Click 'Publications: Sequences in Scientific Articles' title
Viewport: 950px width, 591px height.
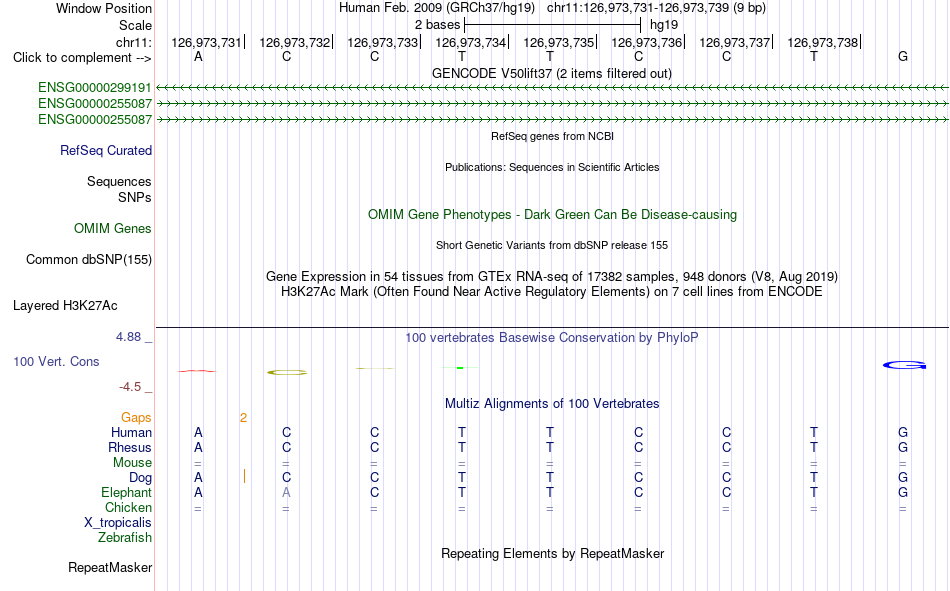(552, 167)
